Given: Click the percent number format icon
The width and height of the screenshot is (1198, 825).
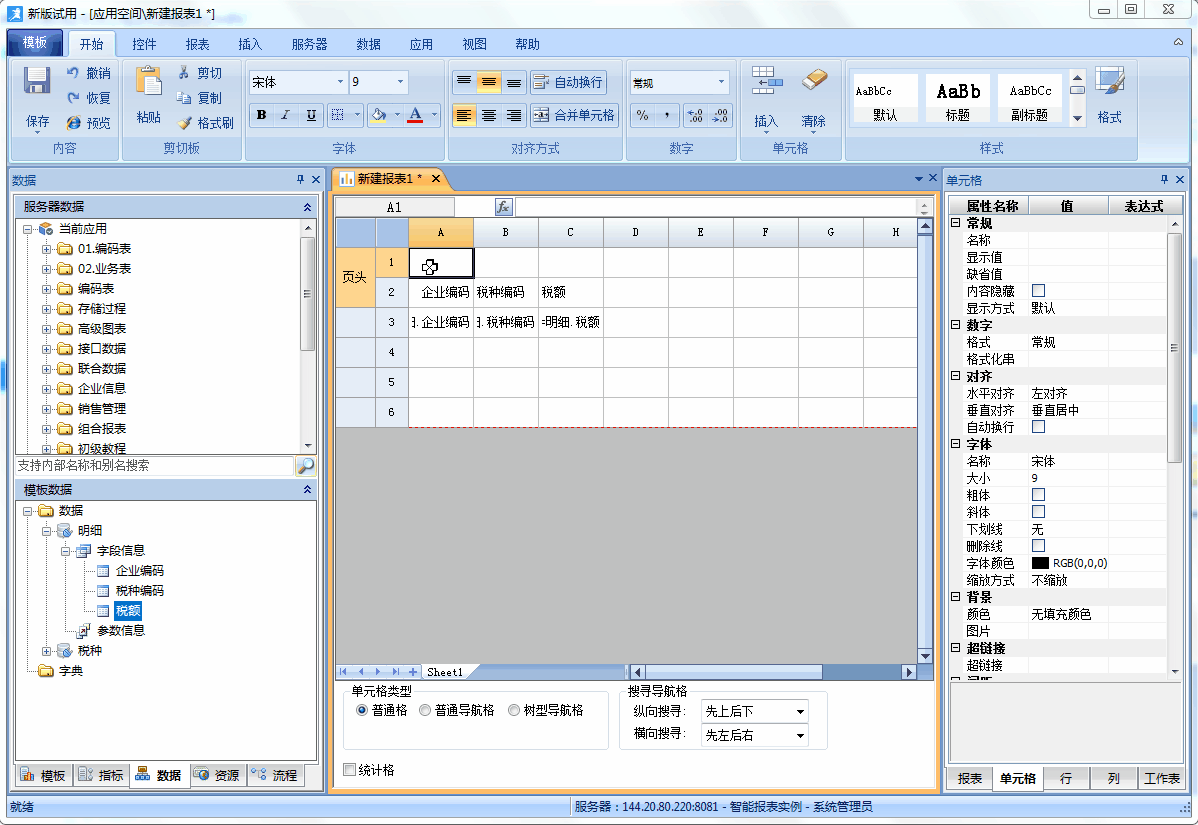Looking at the screenshot, I should coord(642,115).
